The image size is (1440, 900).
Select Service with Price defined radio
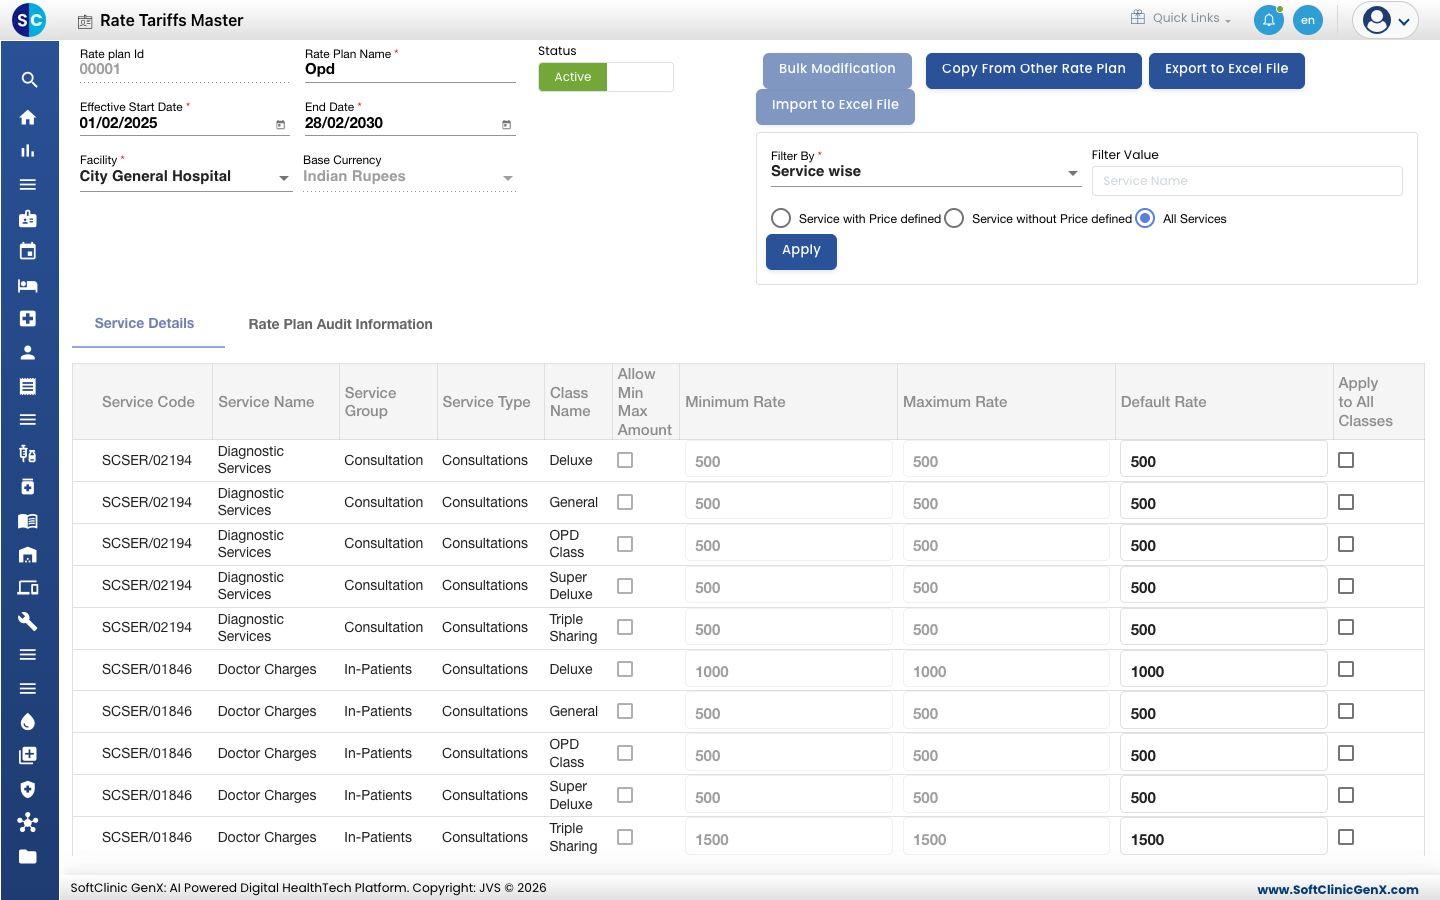(781, 218)
